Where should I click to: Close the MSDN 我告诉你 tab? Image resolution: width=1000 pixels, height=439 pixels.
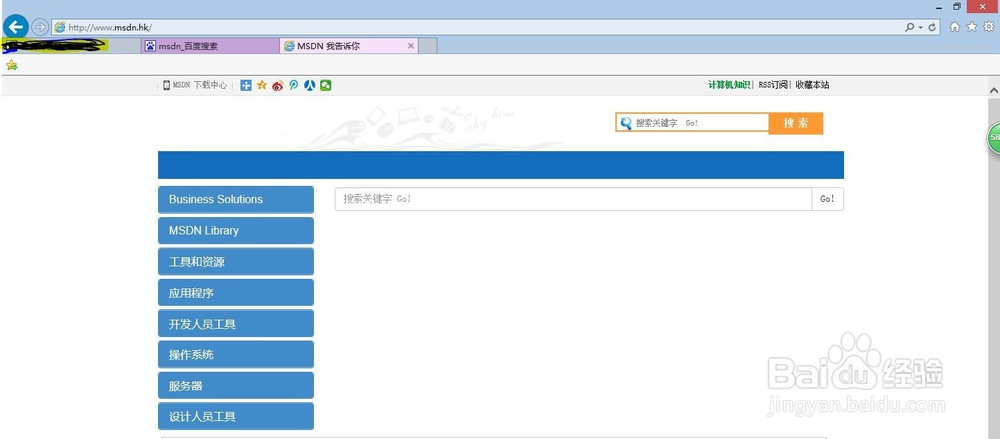click(x=410, y=46)
